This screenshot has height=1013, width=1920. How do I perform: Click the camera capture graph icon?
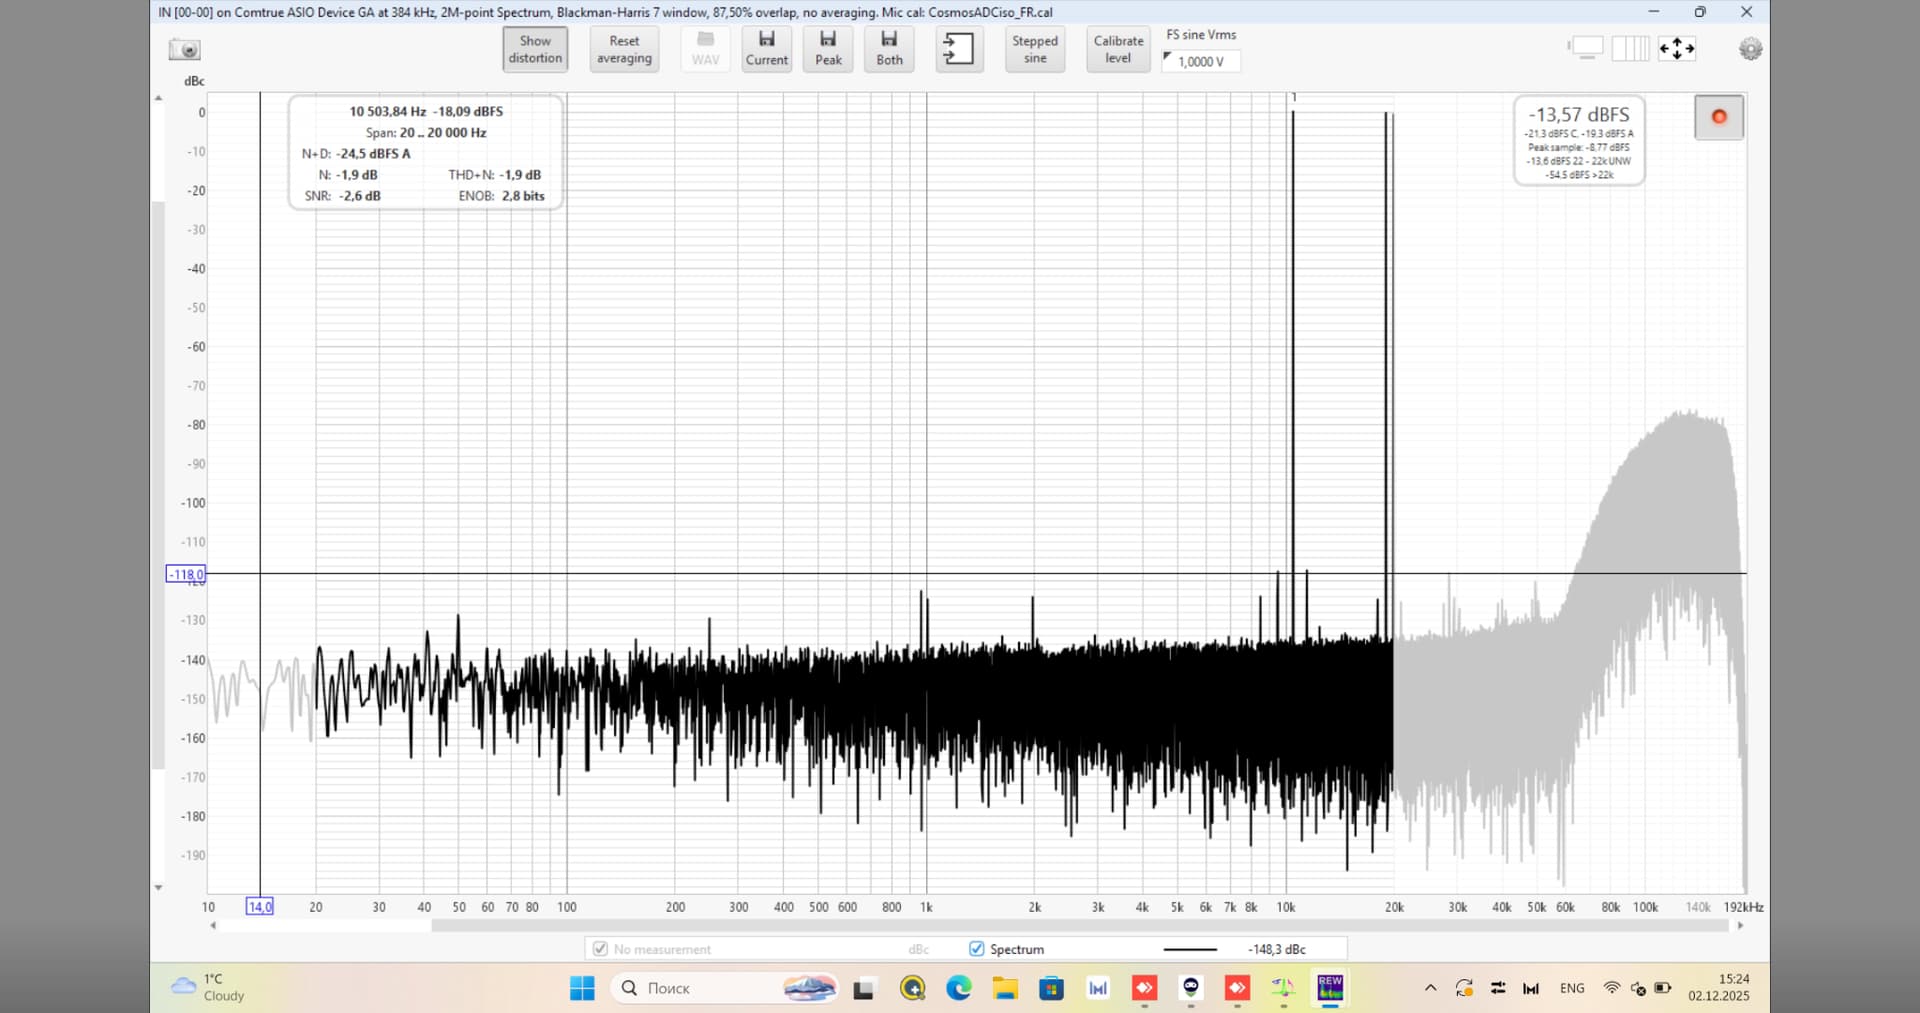pos(185,49)
